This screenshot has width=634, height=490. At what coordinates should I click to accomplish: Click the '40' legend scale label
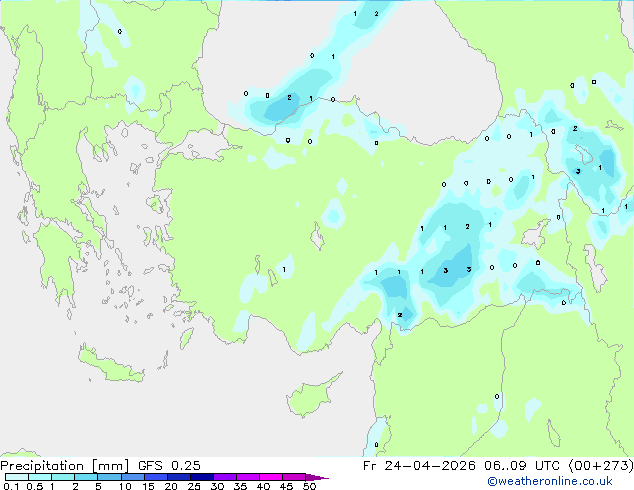pyautogui.click(x=263, y=486)
